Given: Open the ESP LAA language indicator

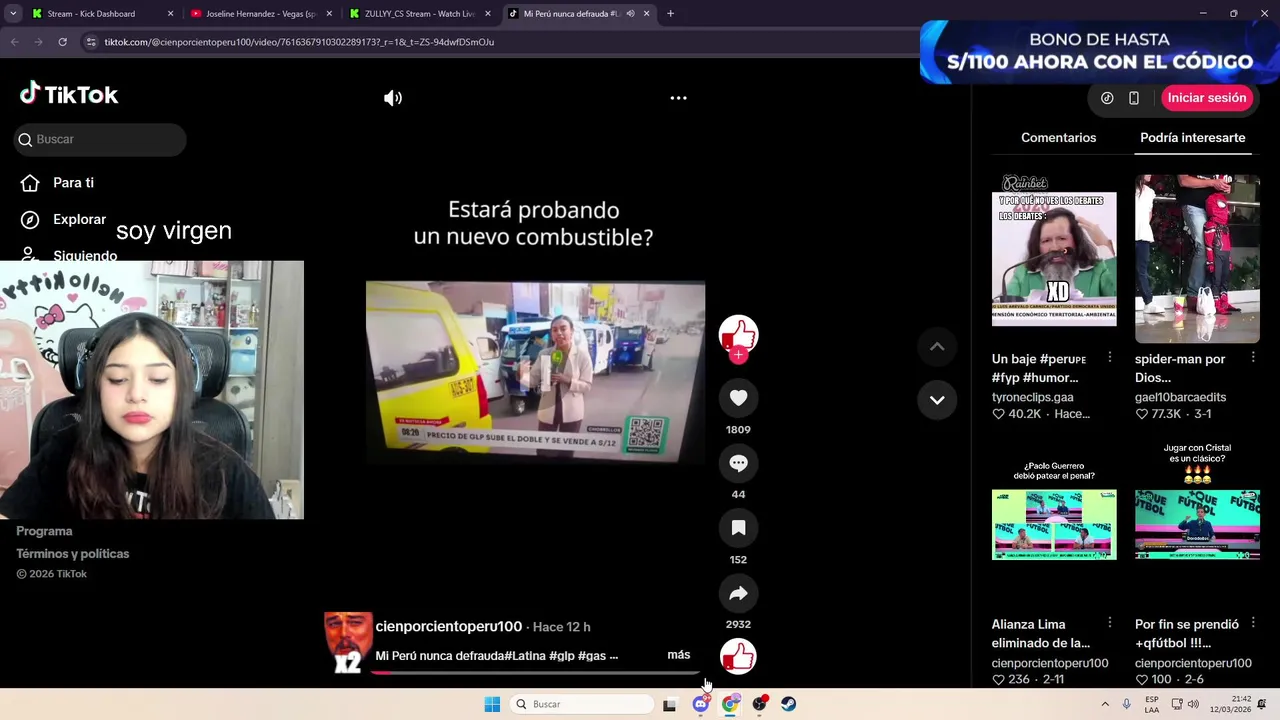Looking at the screenshot, I should click(x=1152, y=704).
